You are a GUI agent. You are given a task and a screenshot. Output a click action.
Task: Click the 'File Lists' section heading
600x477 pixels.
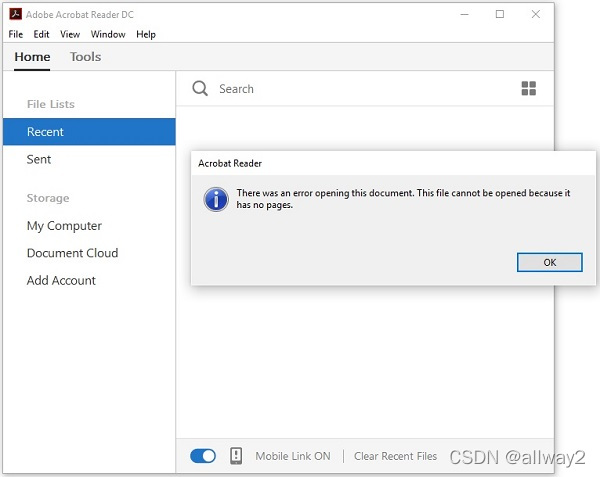click(51, 104)
